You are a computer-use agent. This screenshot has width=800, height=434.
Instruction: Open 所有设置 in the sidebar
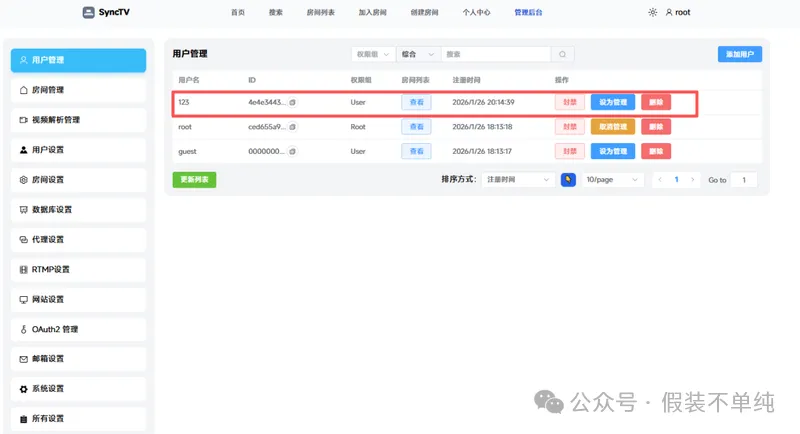pyautogui.click(x=78, y=419)
